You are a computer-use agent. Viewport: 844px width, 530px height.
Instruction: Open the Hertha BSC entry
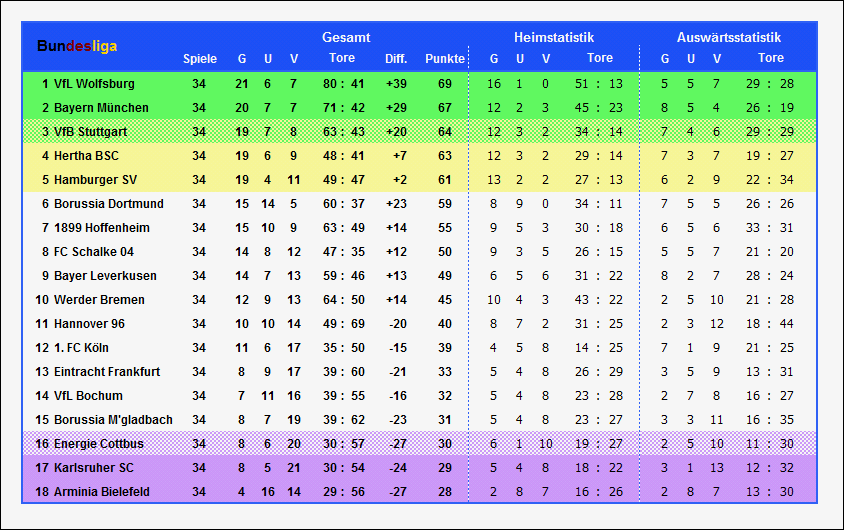click(x=86, y=156)
